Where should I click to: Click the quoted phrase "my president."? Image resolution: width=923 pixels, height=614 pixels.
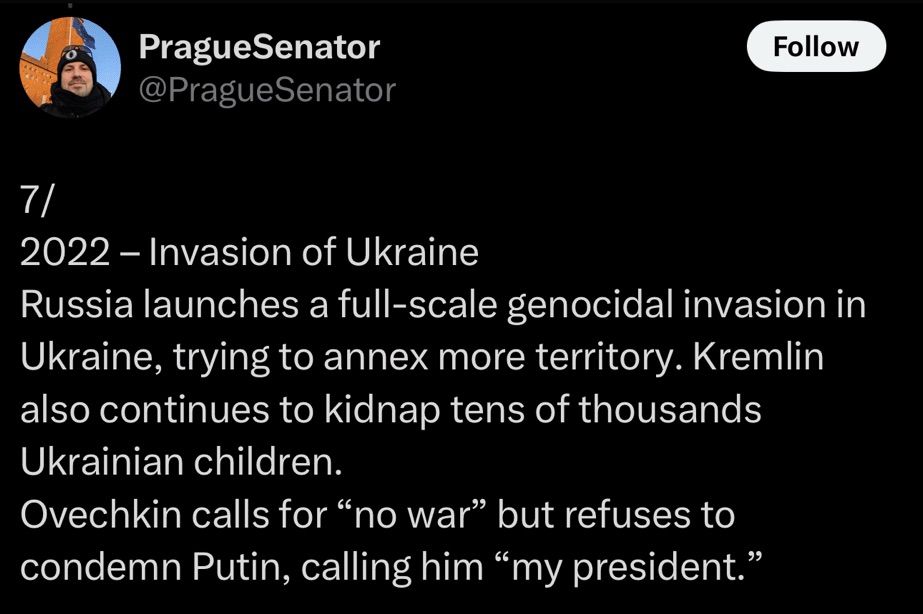[x=638, y=566]
